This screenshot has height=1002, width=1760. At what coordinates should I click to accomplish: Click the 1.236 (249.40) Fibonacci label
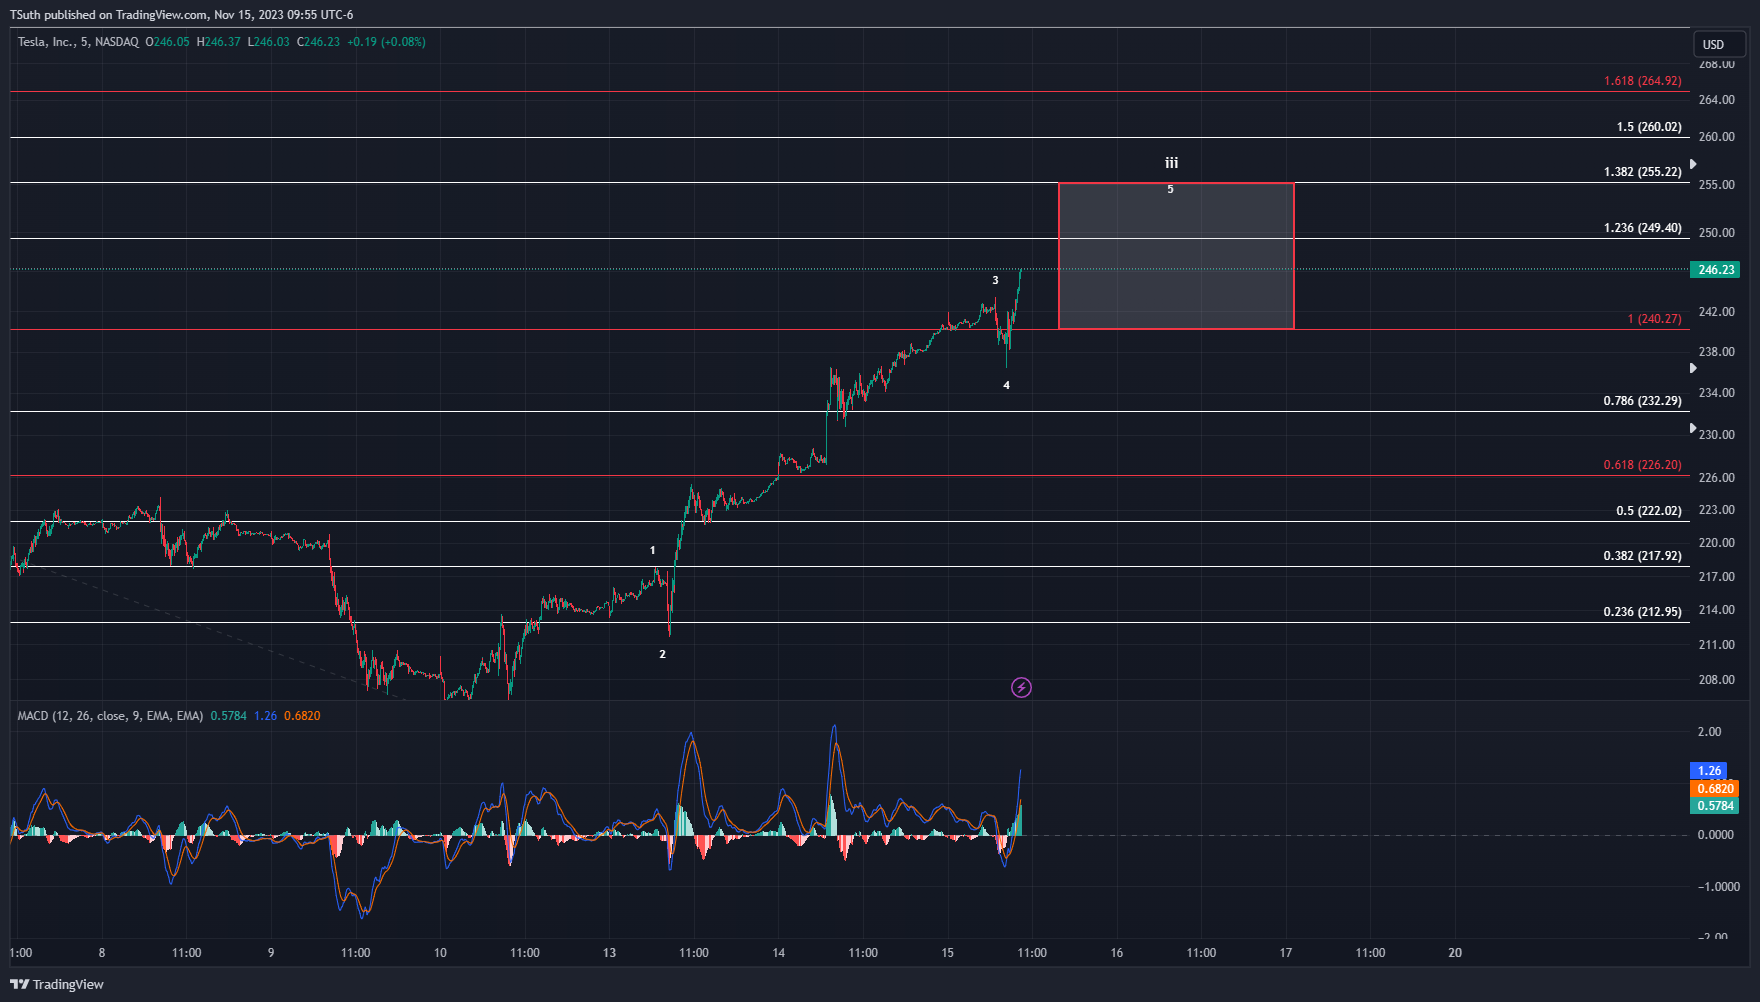coord(1642,228)
